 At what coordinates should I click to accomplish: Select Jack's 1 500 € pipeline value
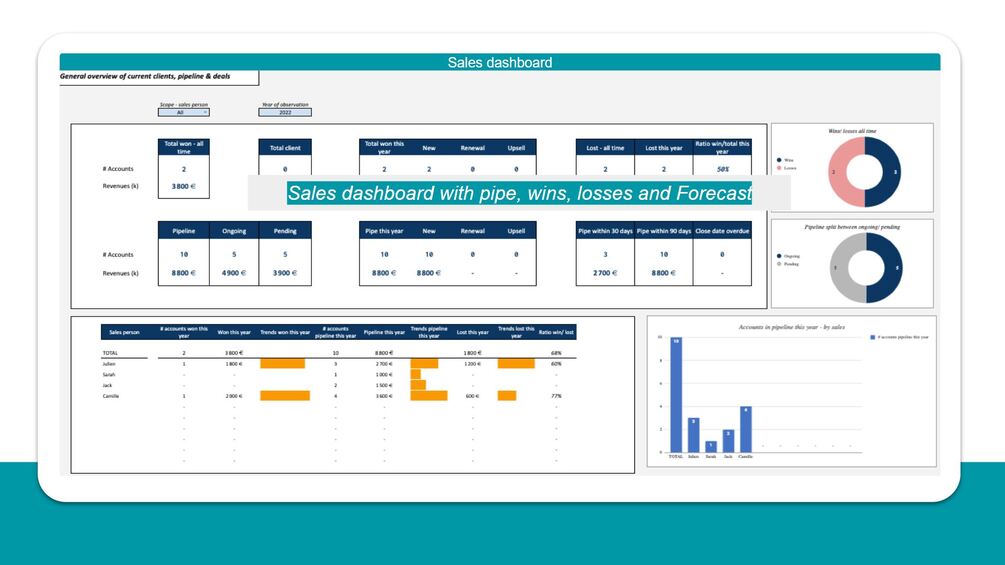pos(384,386)
